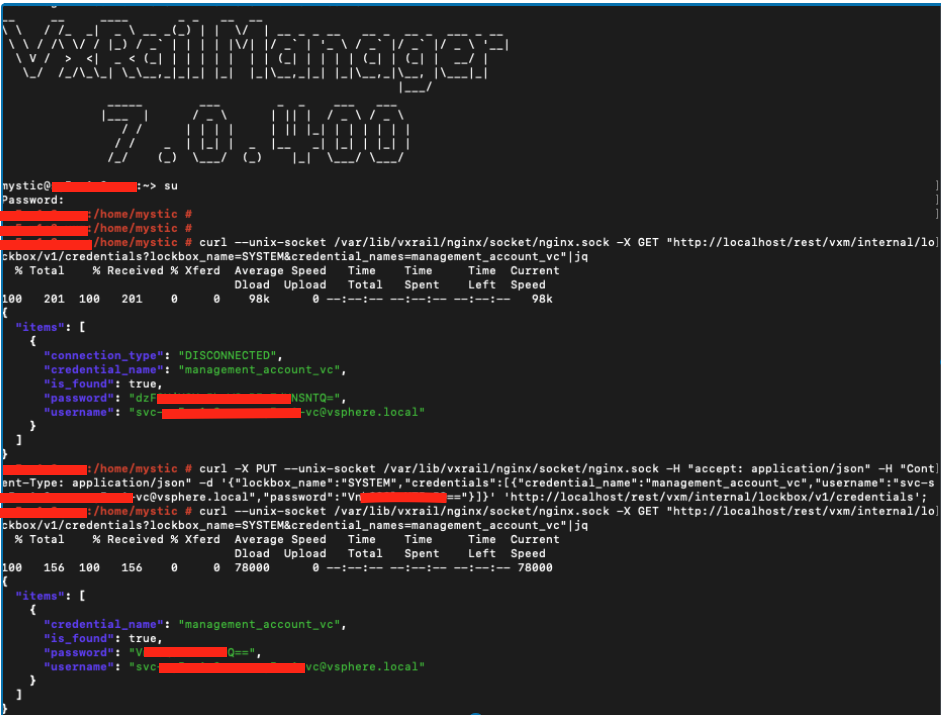Screen dimensions: 941x715
Task: Select the redacted hostname after 'mystic@'
Action: tap(94, 185)
